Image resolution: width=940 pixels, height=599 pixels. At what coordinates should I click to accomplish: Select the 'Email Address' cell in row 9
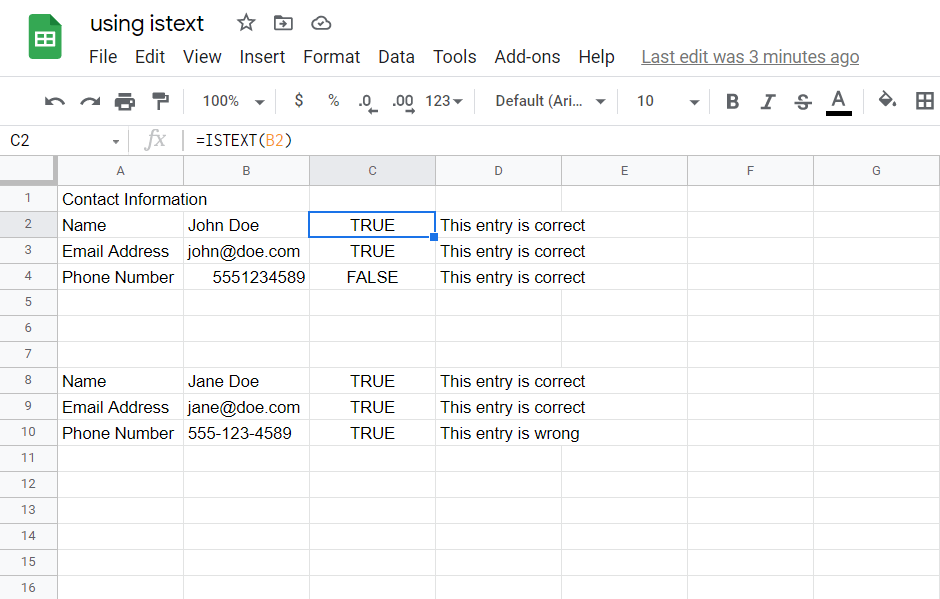120,407
